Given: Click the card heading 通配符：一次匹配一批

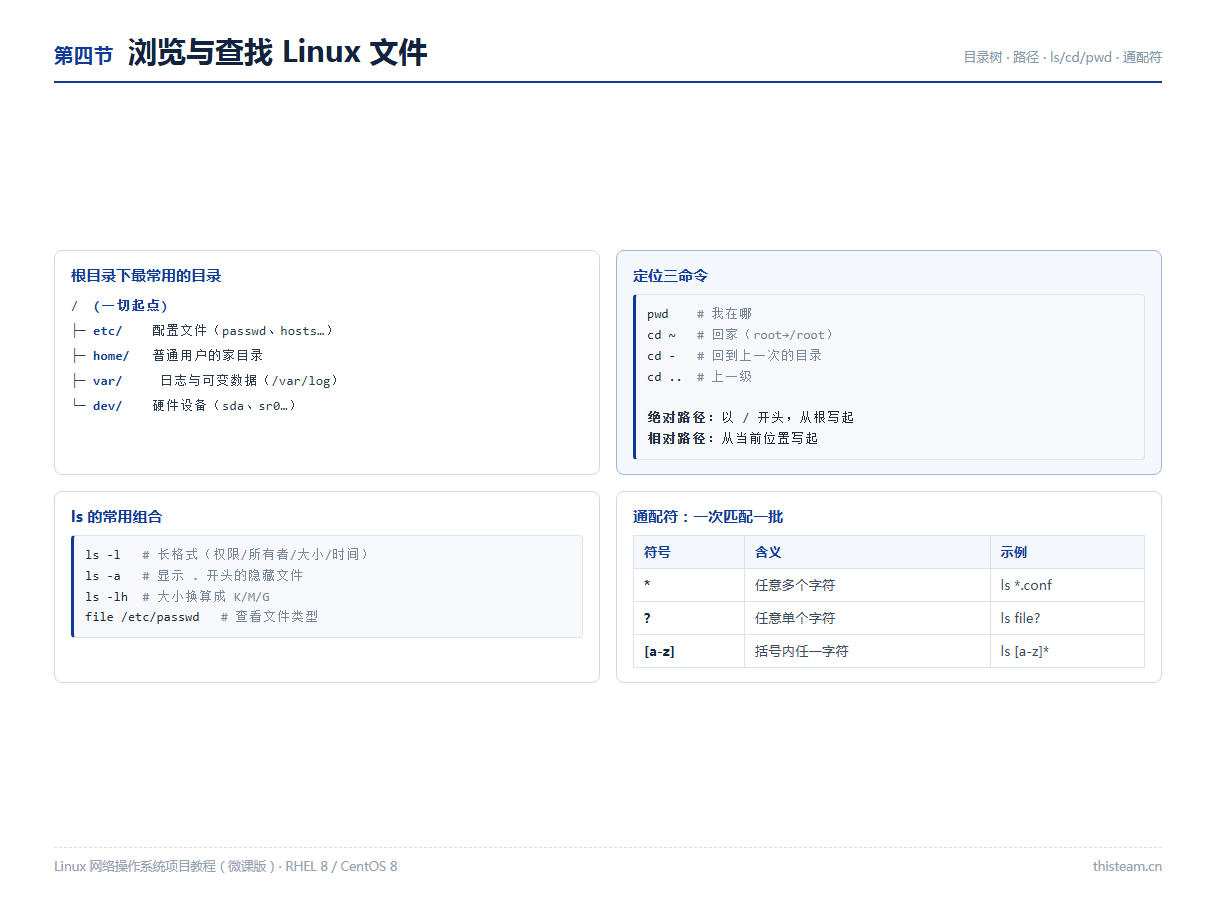Looking at the screenshot, I should point(708,517).
